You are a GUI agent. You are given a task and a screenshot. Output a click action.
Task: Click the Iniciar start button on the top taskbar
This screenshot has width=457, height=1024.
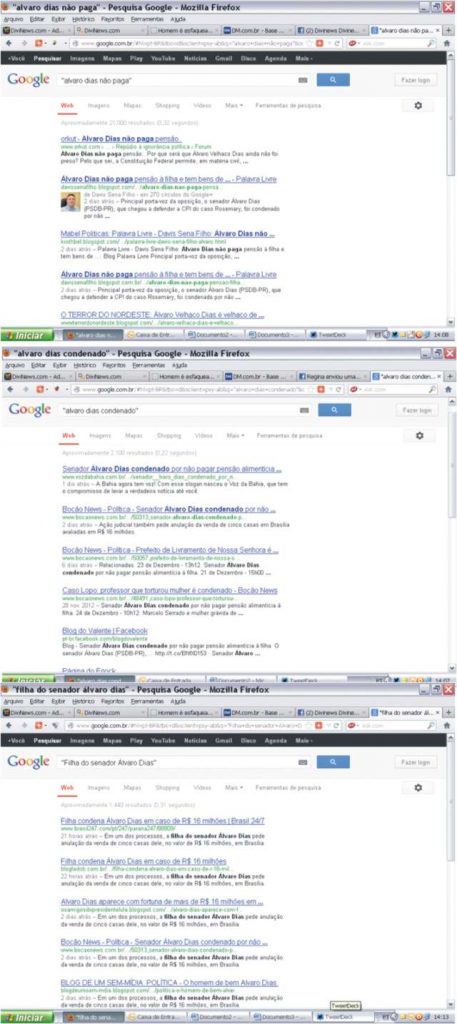click(27, 335)
